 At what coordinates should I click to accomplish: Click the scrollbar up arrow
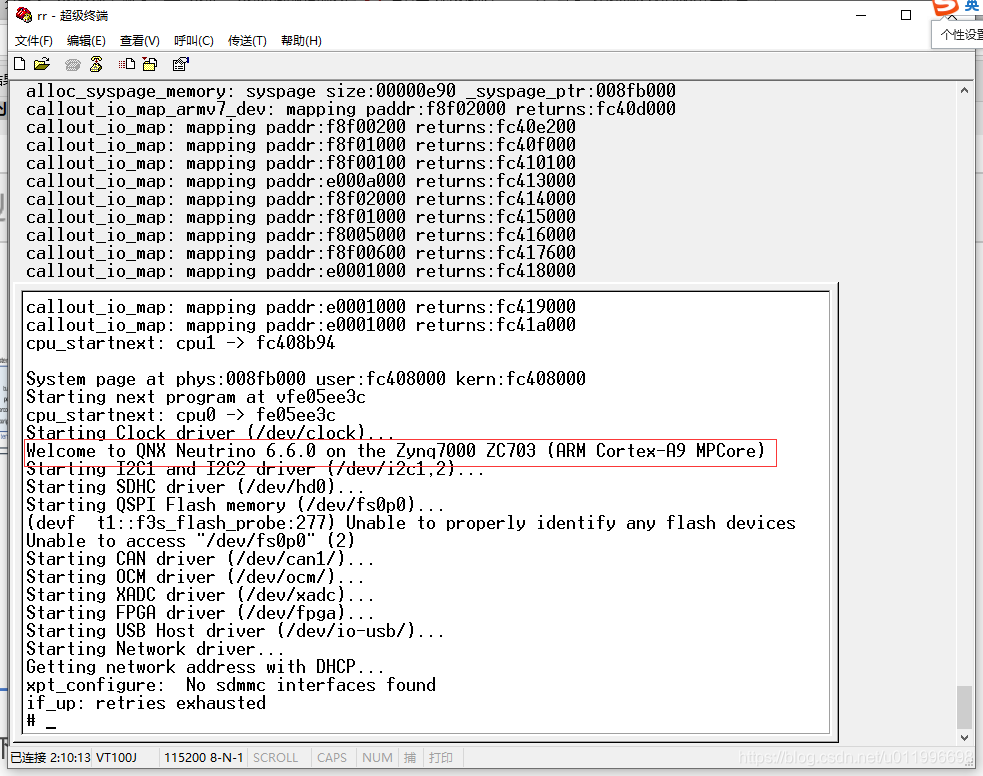coord(964,91)
